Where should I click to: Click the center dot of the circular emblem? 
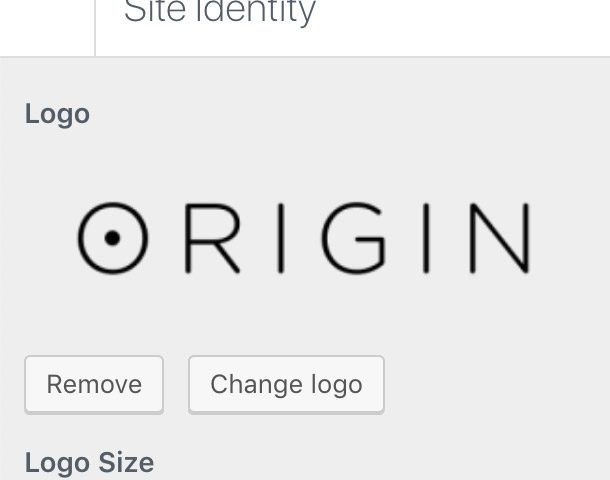tap(112, 238)
